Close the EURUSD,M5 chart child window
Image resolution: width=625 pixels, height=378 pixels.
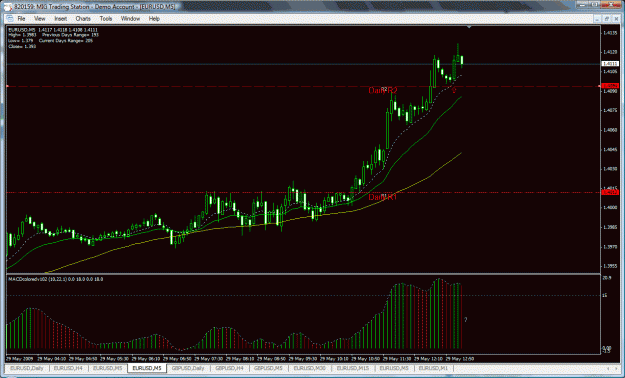click(616, 19)
